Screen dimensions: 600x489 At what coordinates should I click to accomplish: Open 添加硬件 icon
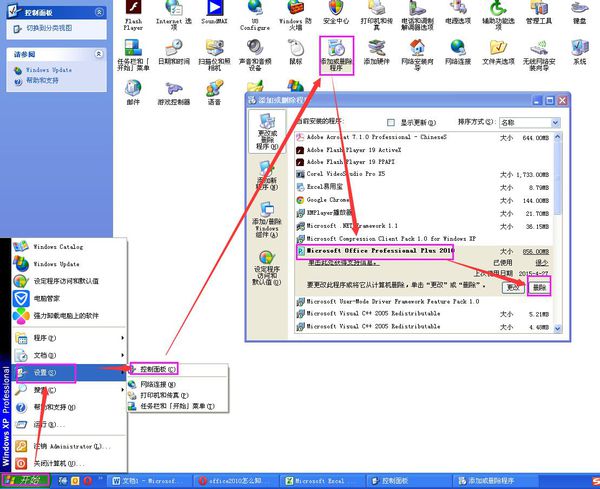377,53
